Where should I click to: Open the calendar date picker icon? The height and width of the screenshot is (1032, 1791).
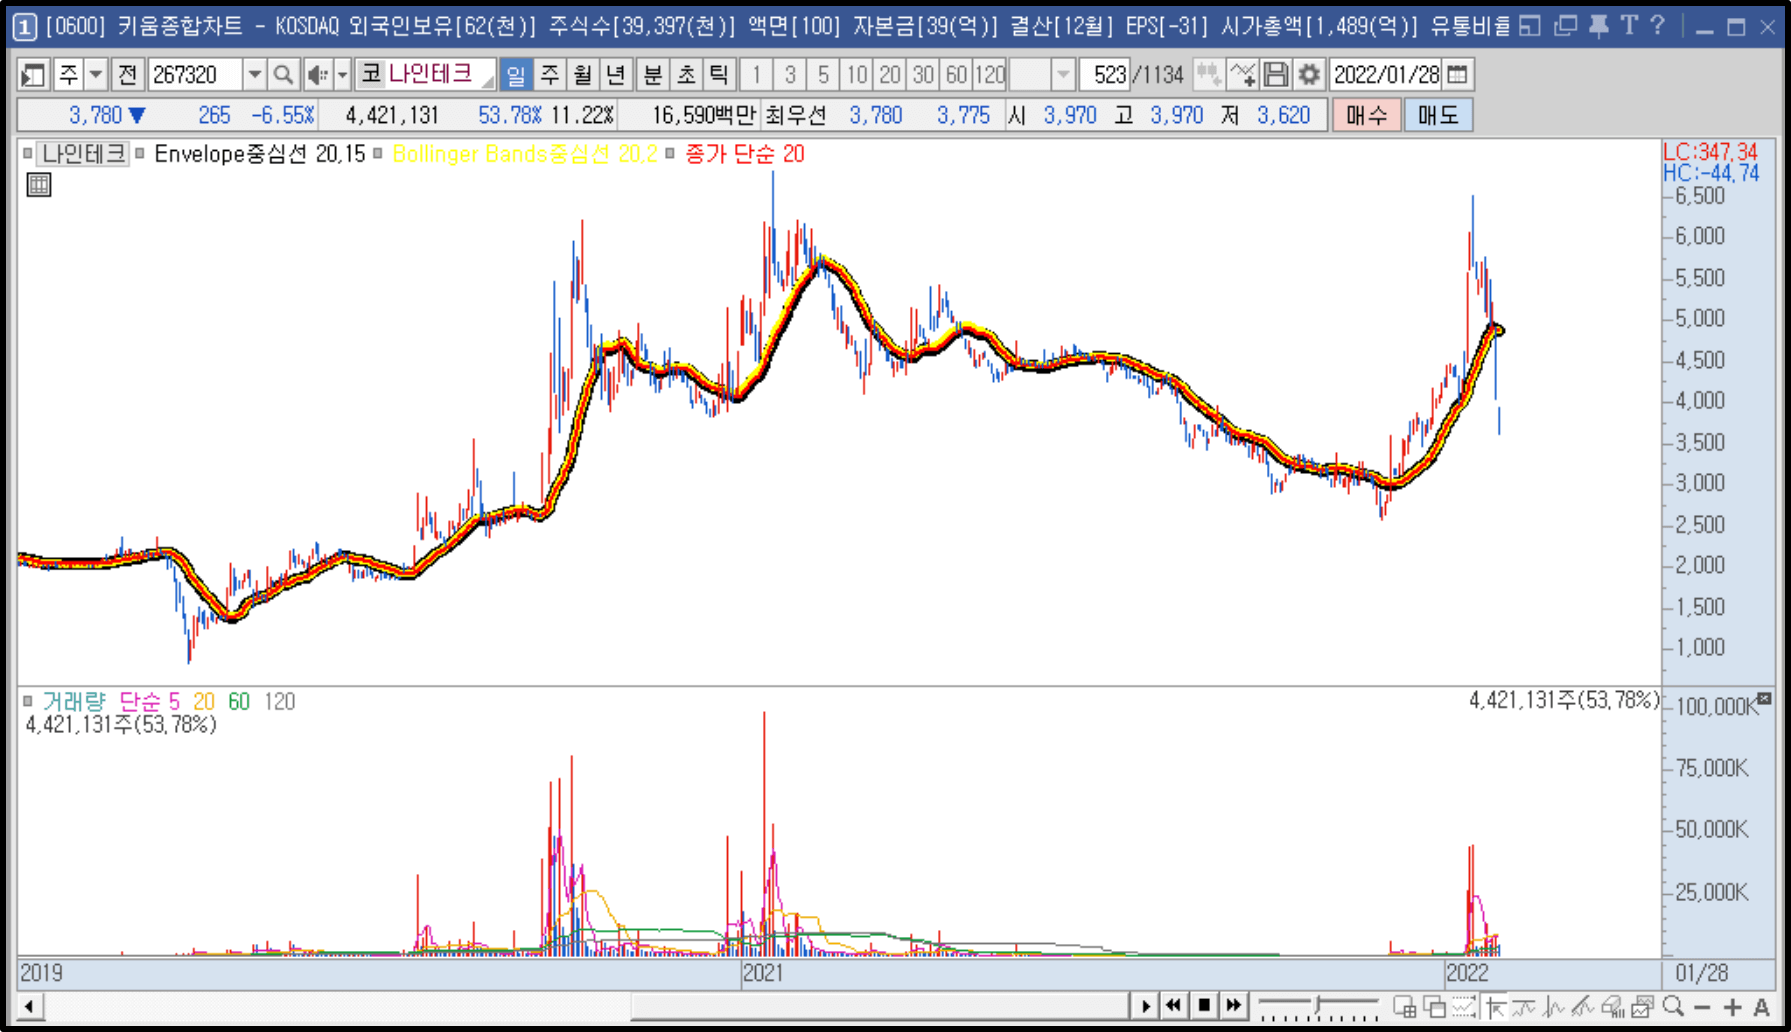(x=1458, y=75)
